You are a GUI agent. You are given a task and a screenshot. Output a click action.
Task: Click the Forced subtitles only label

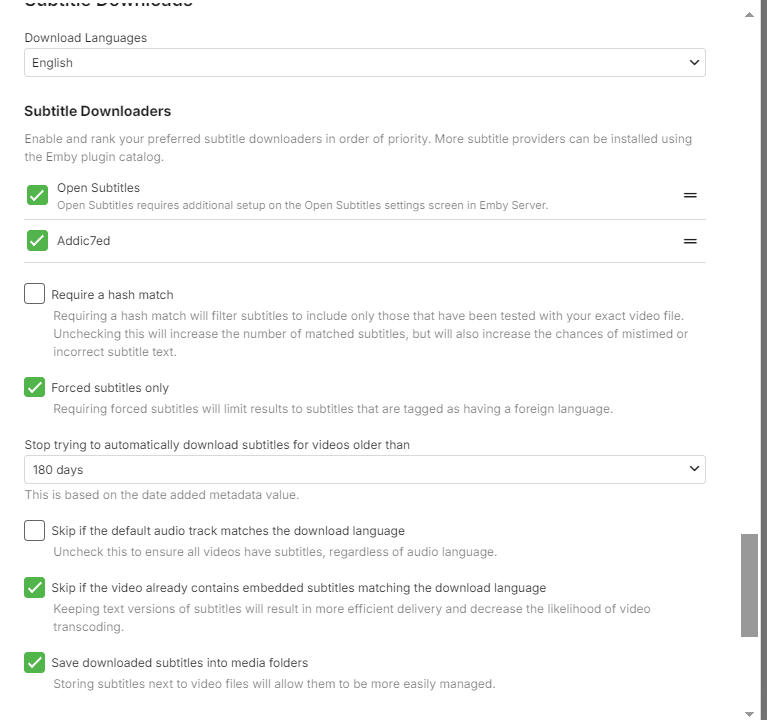pos(110,388)
